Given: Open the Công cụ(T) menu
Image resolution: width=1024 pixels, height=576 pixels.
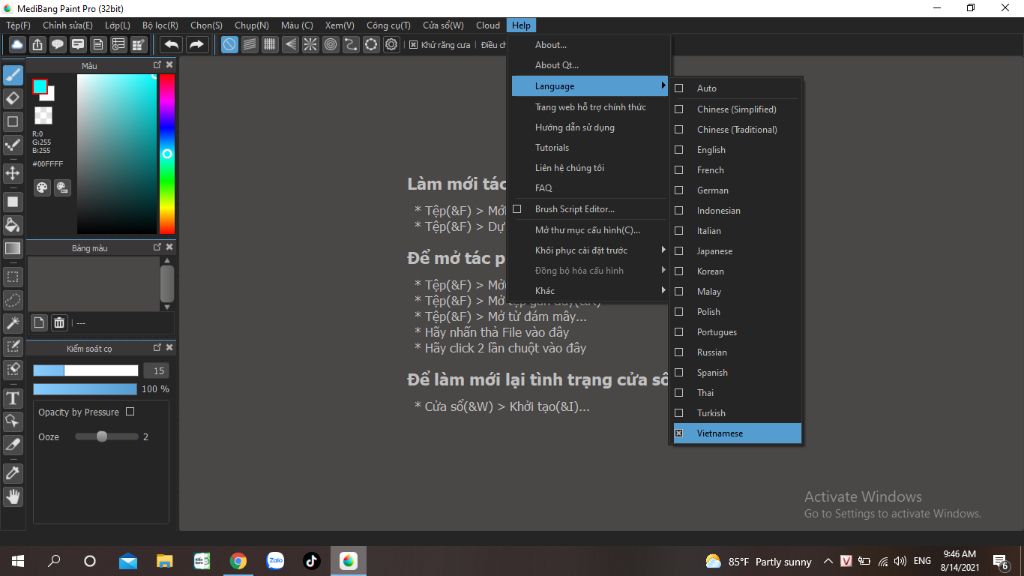Looking at the screenshot, I should [388, 25].
